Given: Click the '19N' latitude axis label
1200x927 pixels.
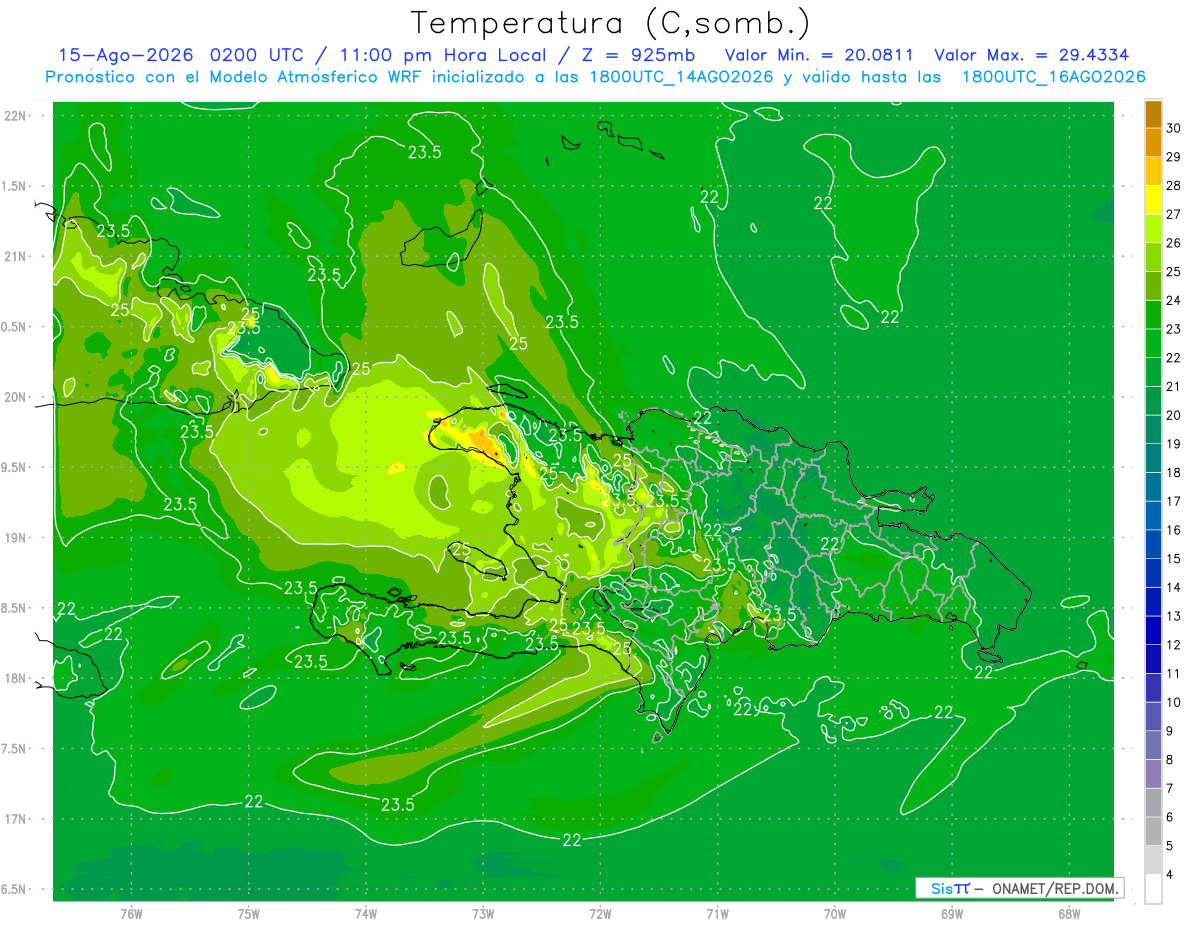Looking at the screenshot, I should [x=17, y=537].
